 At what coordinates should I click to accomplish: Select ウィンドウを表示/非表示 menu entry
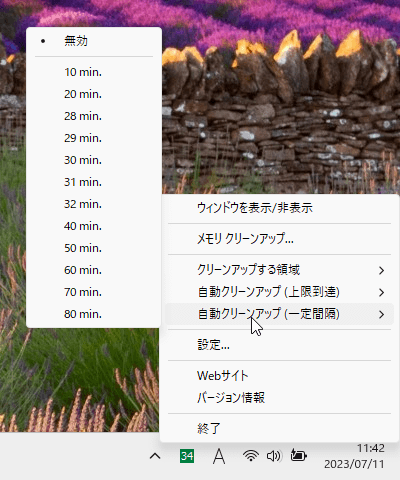click(279, 208)
